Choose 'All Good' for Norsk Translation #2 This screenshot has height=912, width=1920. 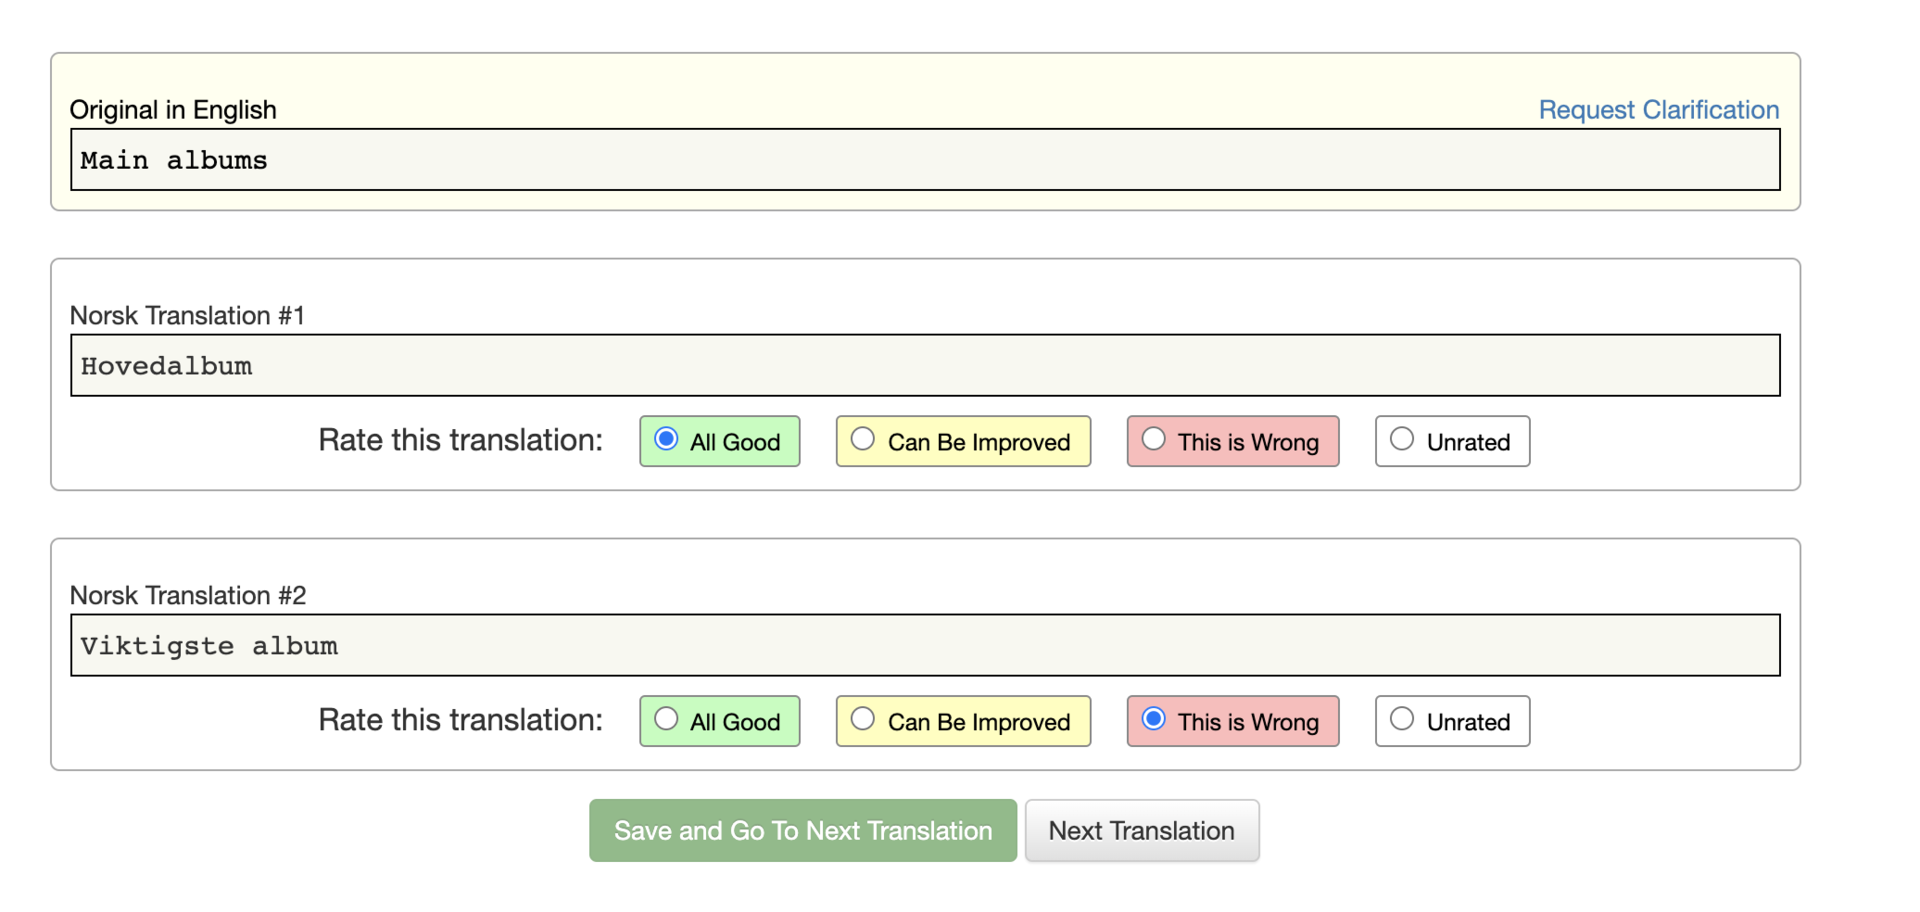666,720
